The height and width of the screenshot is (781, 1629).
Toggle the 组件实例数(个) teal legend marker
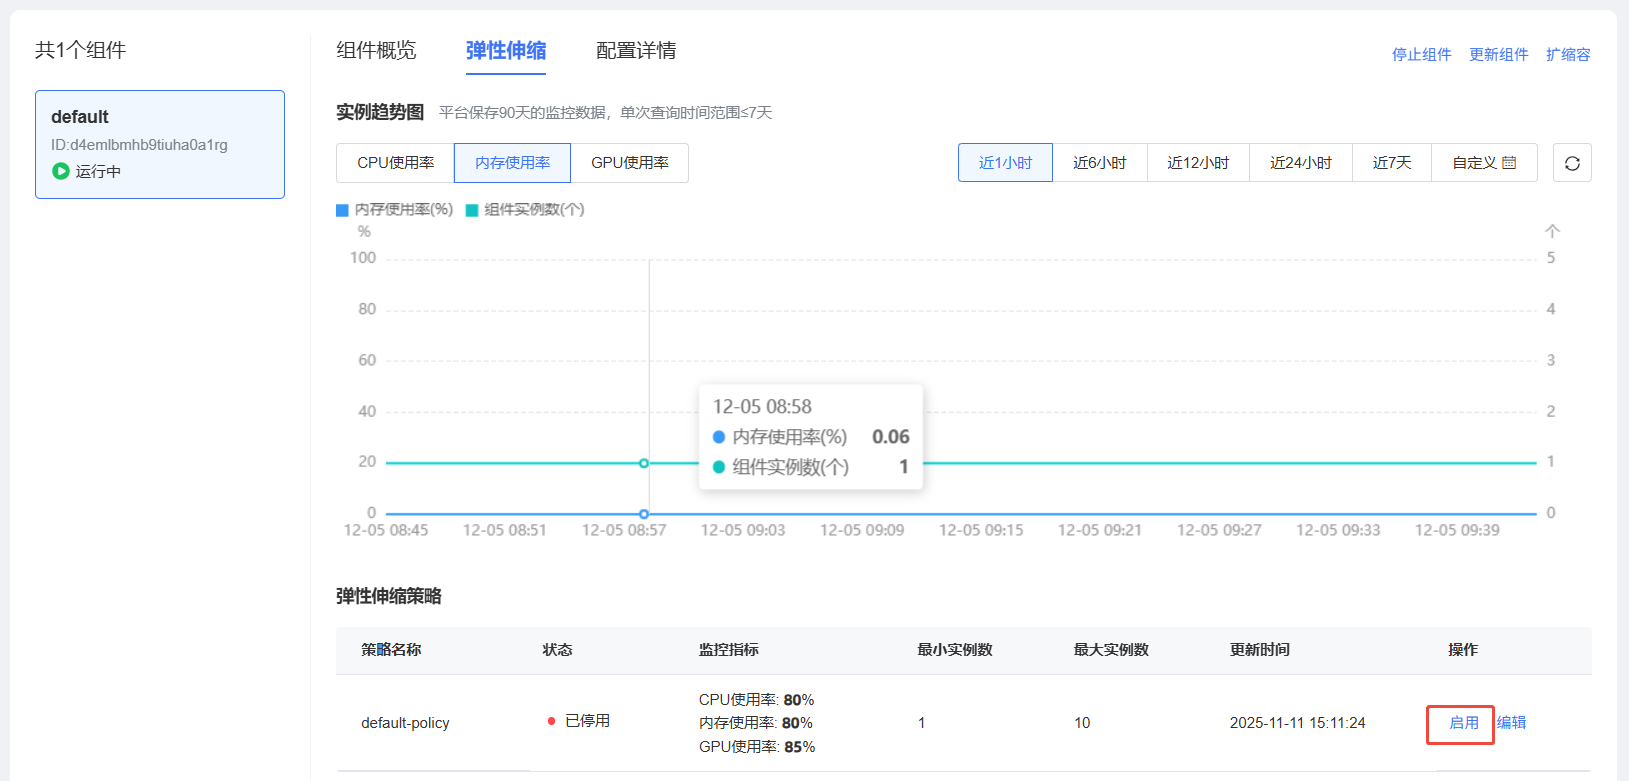(472, 210)
